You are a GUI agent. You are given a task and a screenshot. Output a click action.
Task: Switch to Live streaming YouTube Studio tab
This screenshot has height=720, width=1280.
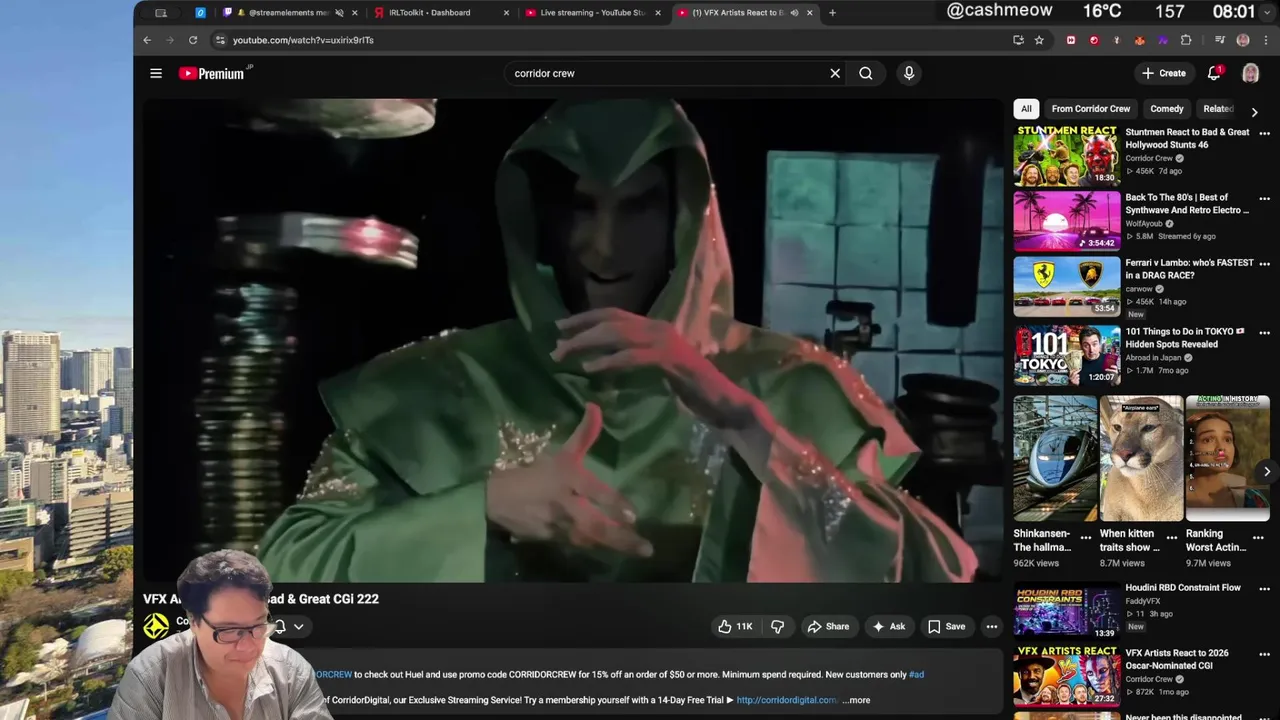coord(592,13)
